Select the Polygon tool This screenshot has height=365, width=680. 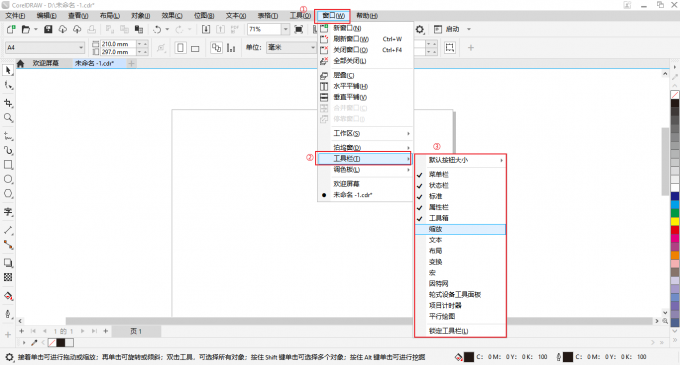click(x=8, y=193)
